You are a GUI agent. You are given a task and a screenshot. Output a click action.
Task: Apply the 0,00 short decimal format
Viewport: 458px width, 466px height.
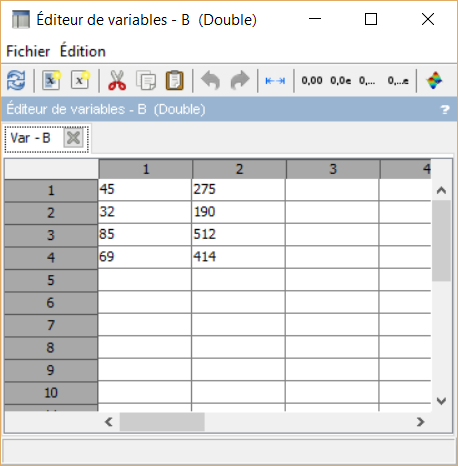click(x=312, y=81)
